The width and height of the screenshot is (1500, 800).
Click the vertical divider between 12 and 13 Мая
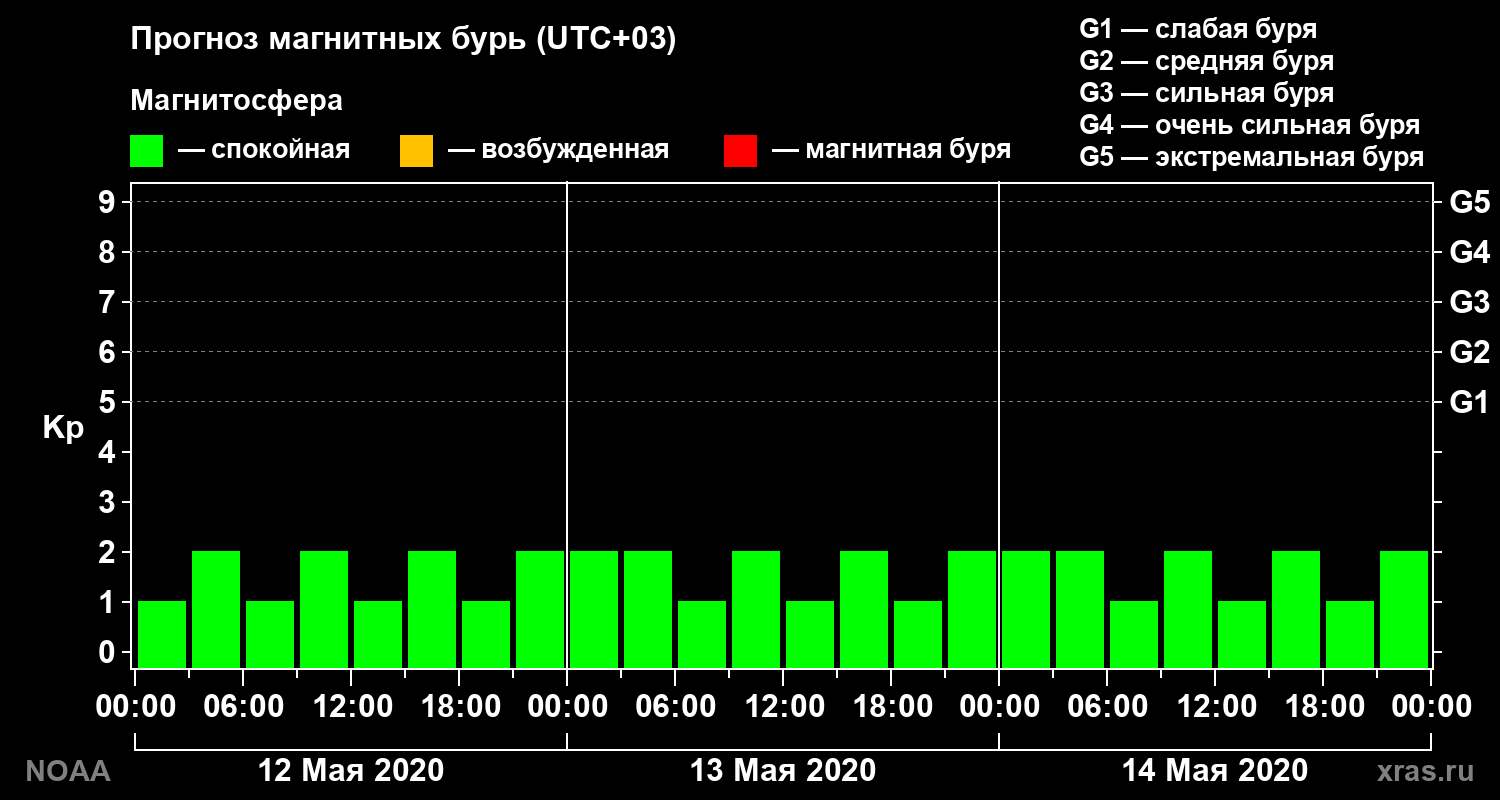567,425
